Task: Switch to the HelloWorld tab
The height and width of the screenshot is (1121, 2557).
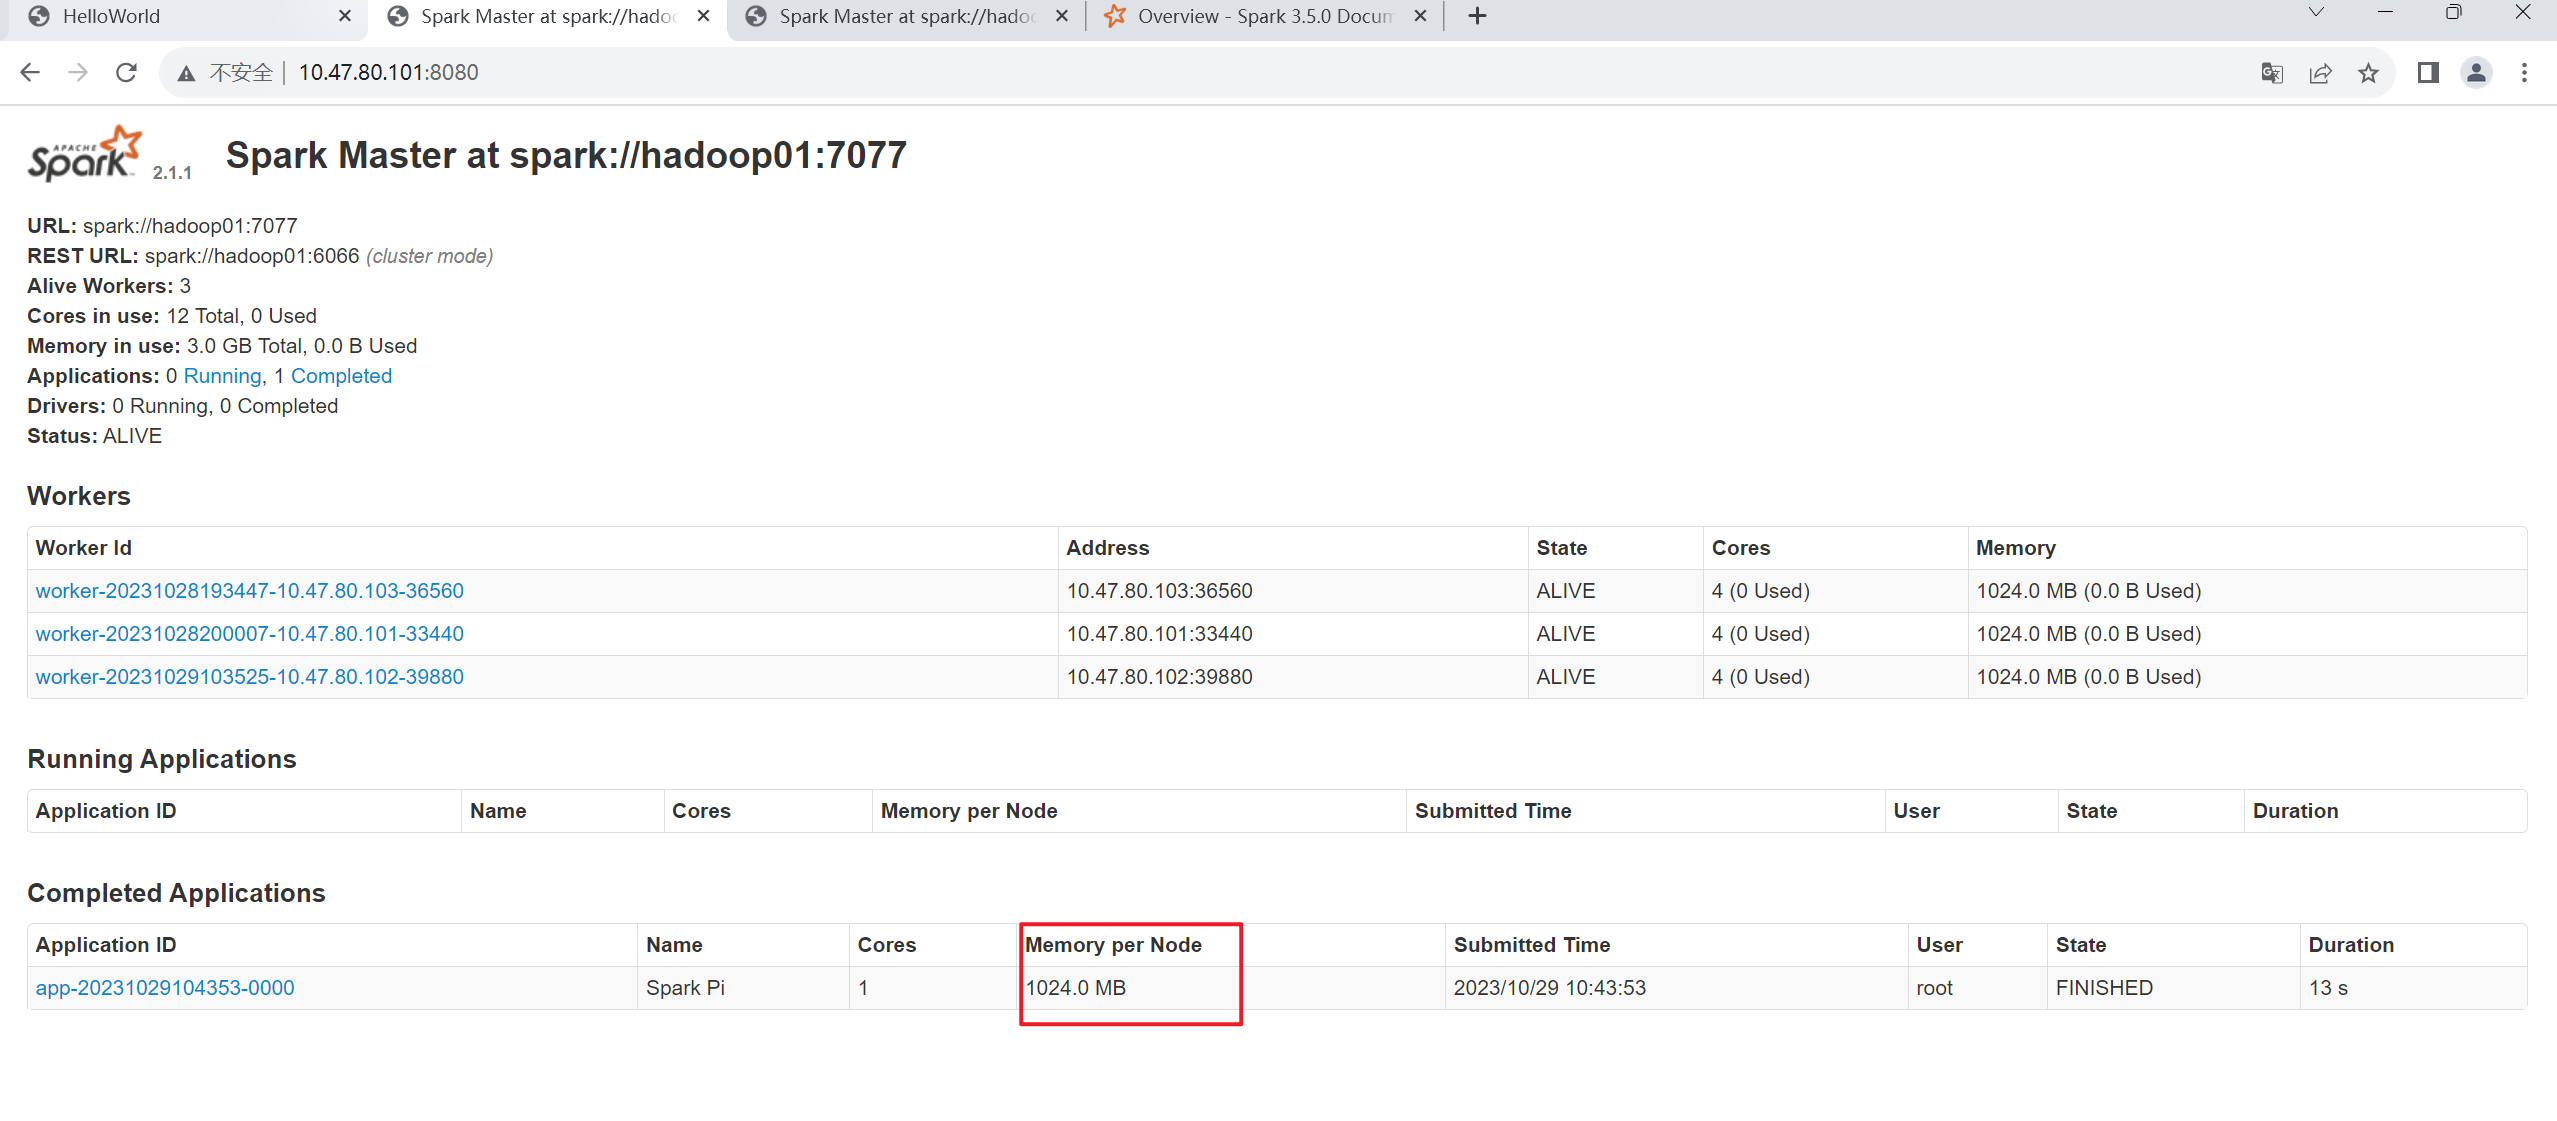Action: (180, 16)
